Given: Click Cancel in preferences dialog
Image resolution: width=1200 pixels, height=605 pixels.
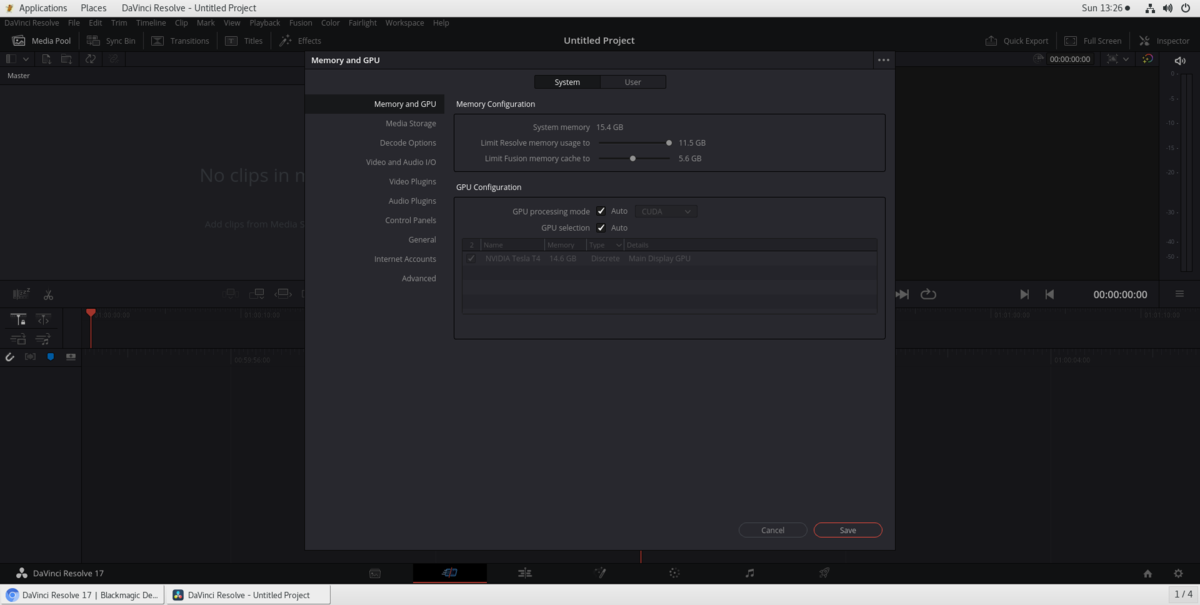Looking at the screenshot, I should tap(773, 530).
